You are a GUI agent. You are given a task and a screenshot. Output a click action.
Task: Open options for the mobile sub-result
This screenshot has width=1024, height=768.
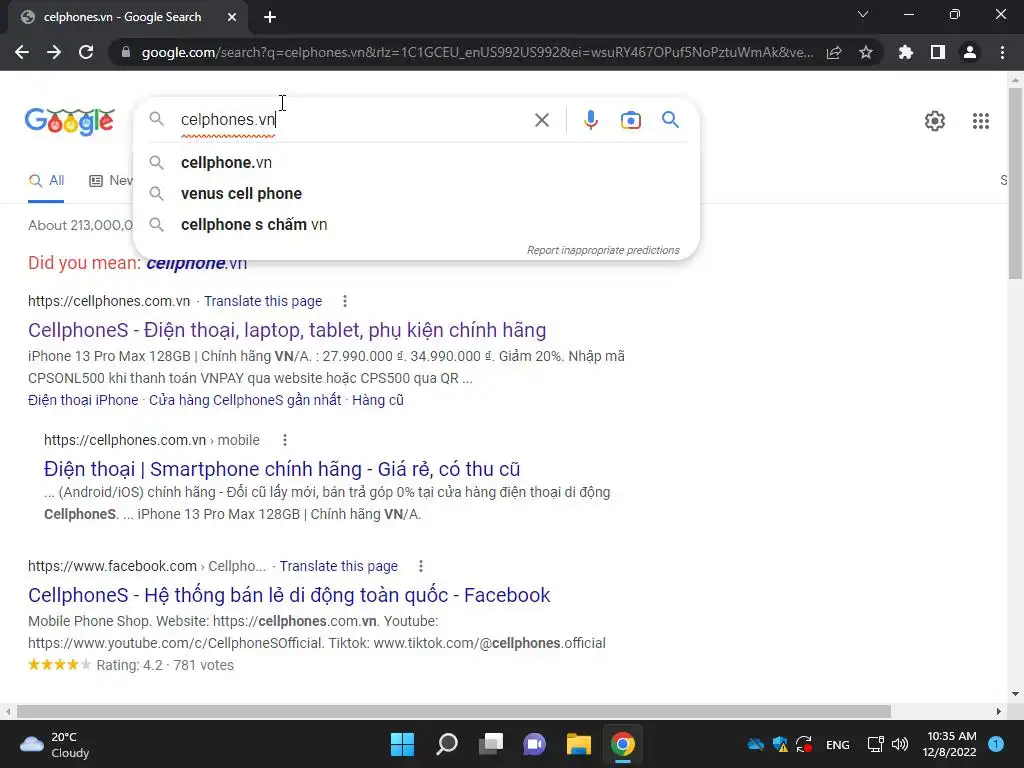(x=285, y=440)
